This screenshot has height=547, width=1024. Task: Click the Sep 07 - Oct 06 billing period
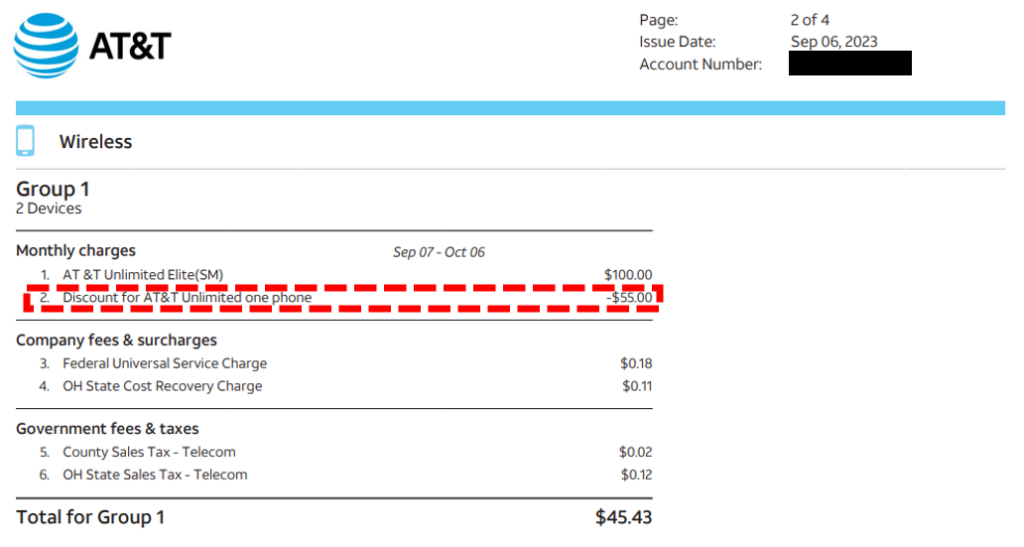coord(439,252)
